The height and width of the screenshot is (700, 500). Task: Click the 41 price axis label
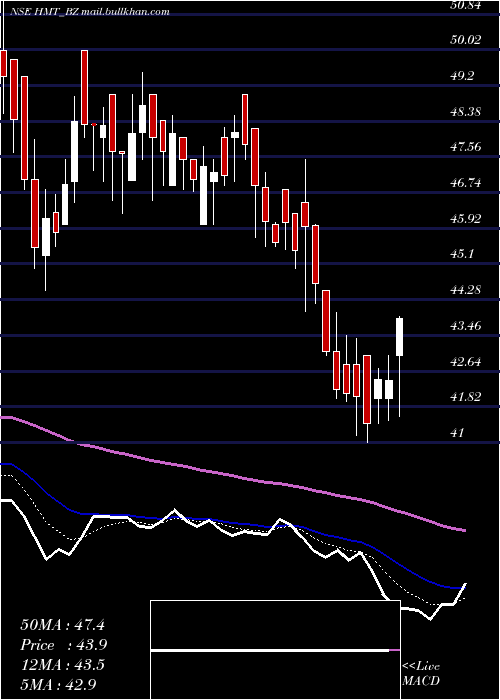click(458, 433)
